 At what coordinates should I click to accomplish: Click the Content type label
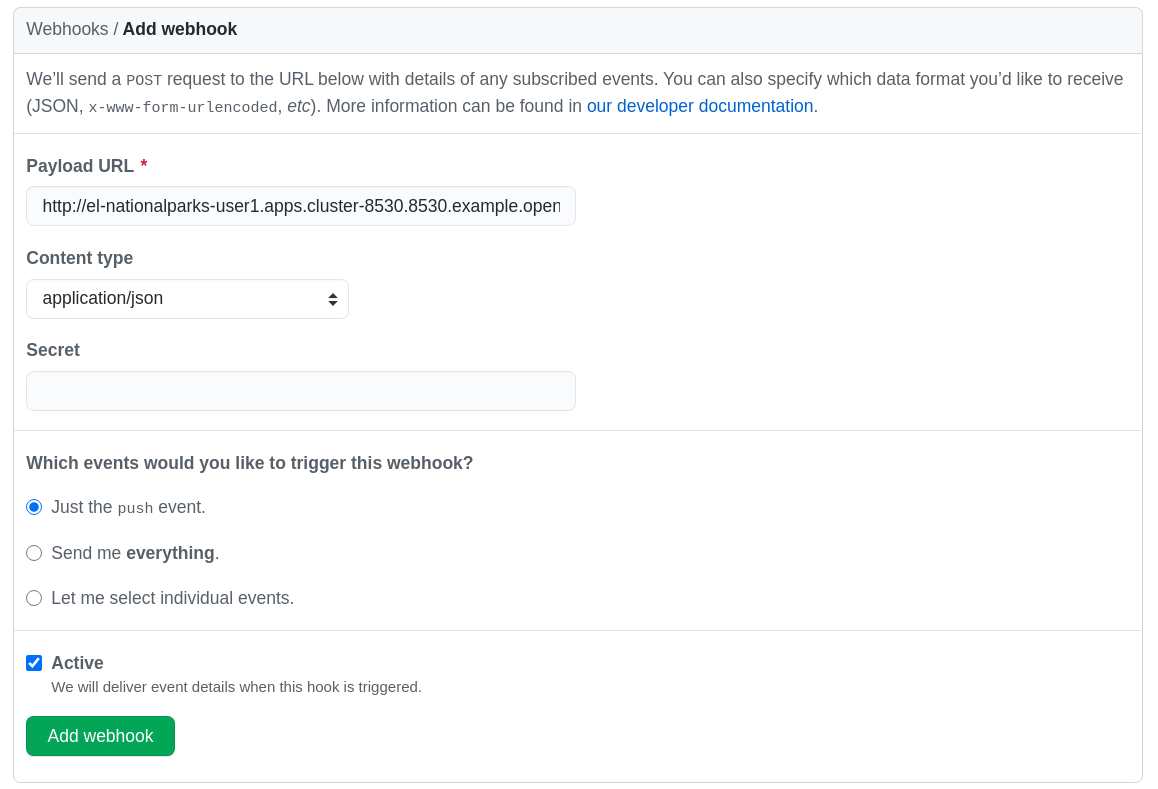(x=79, y=258)
